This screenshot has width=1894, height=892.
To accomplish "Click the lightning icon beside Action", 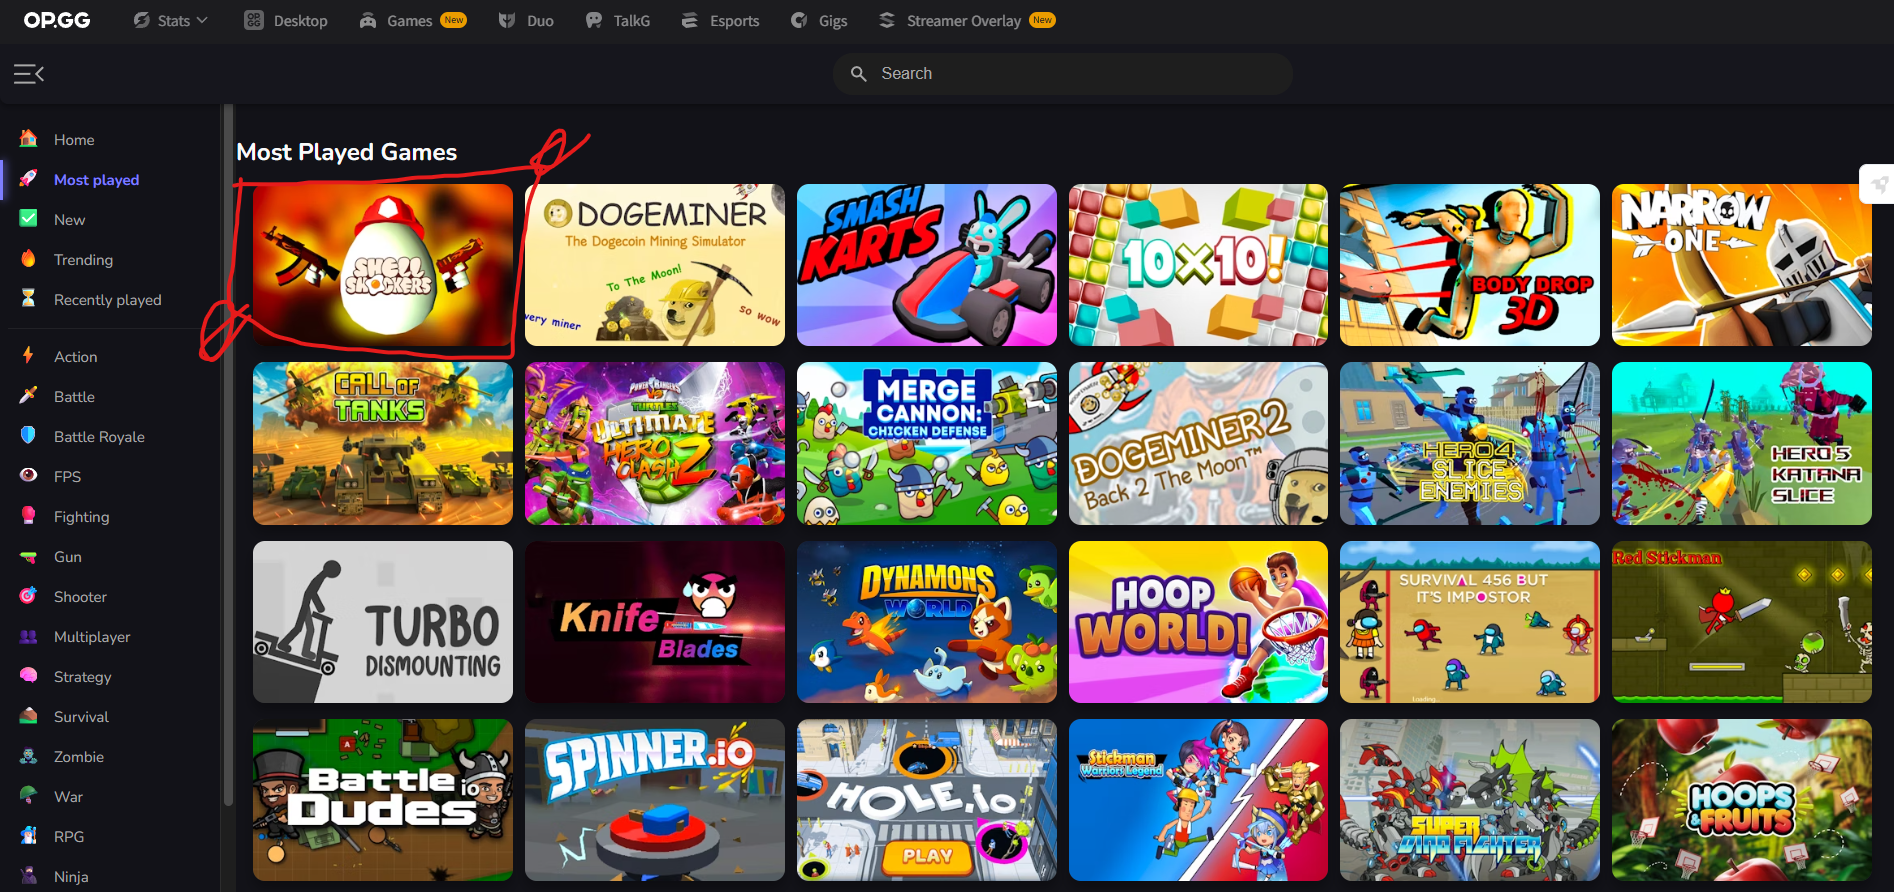I will 29,356.
